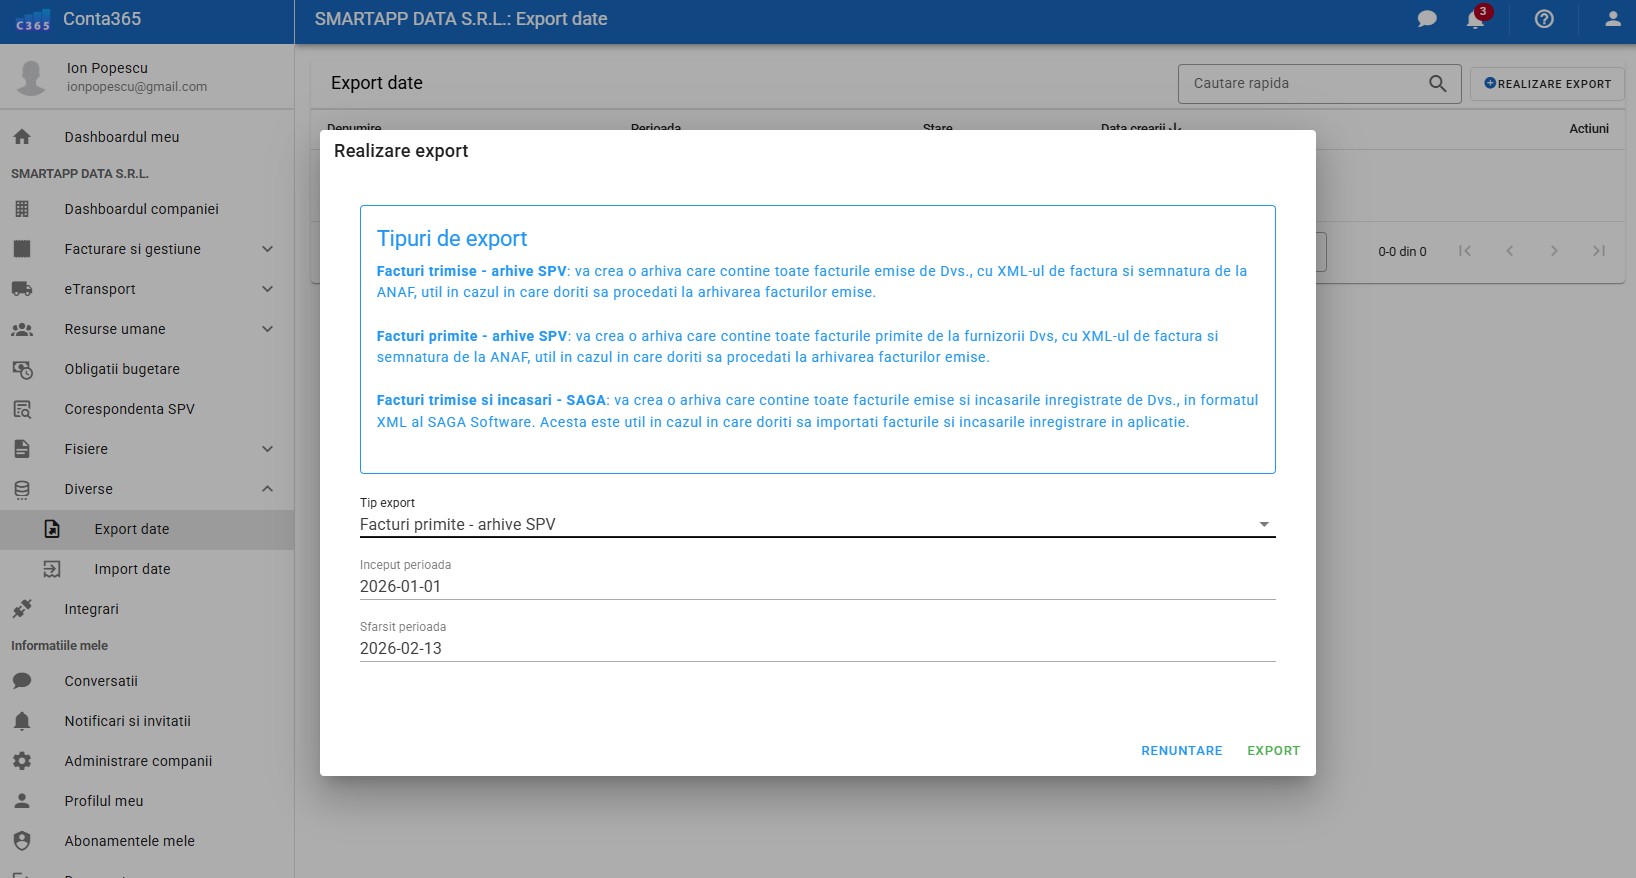This screenshot has height=878, width=1636.
Task: Click the Conta365 logo icon
Action: [33, 20]
